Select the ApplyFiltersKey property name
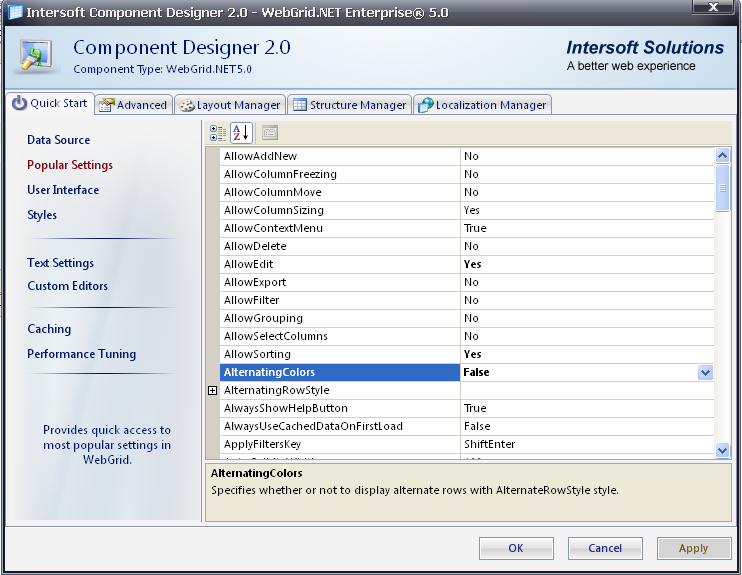 point(262,444)
